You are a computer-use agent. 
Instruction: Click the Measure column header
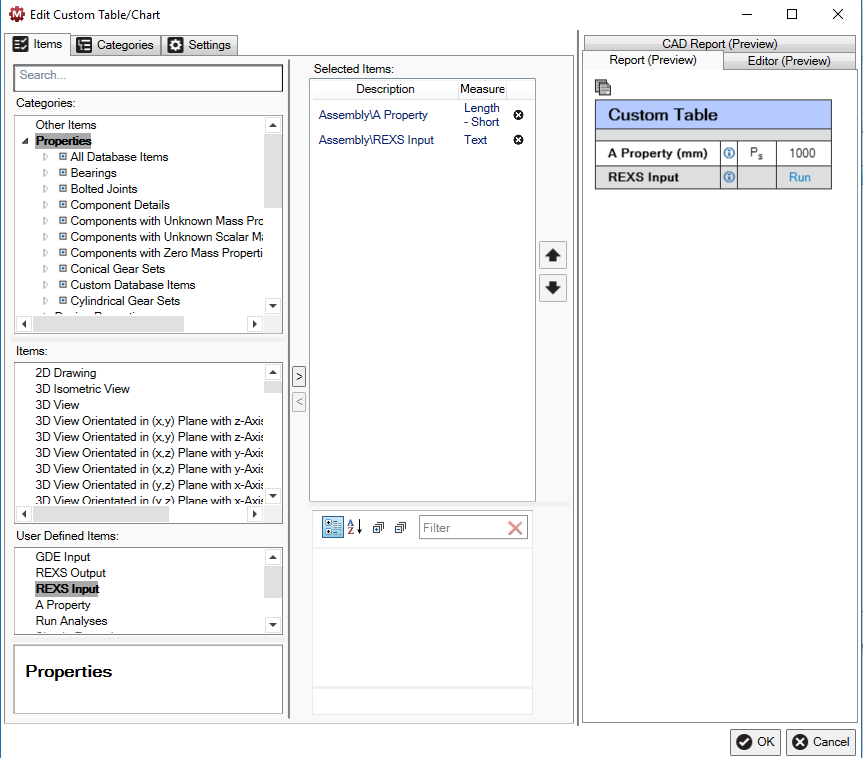point(482,89)
